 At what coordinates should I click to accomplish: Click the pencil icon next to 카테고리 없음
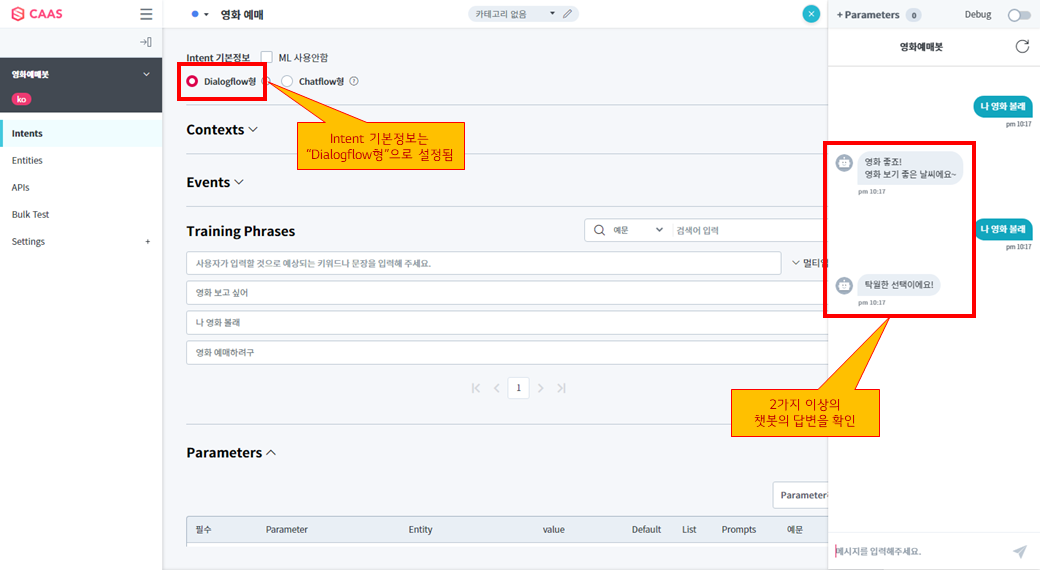568,14
